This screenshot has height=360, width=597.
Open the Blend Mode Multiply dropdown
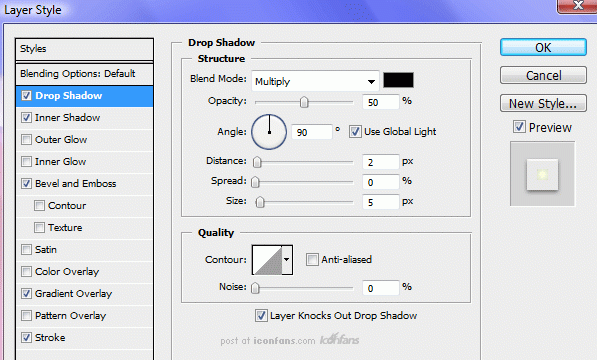click(315, 81)
